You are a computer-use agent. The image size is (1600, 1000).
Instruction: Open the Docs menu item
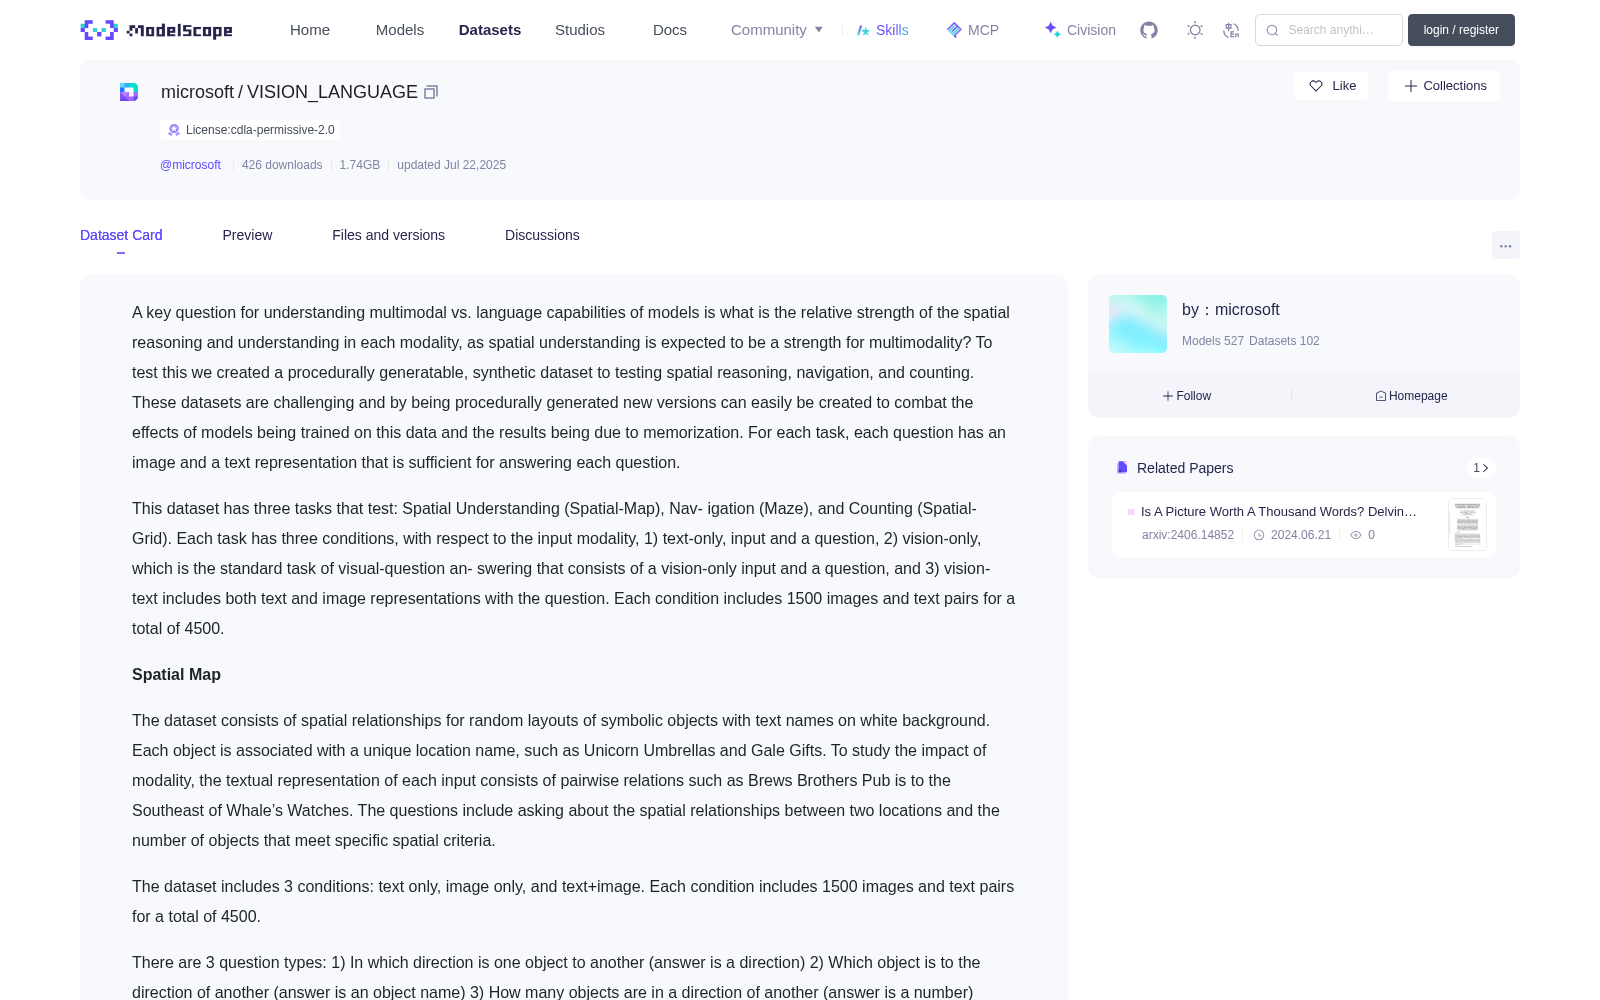point(670,30)
